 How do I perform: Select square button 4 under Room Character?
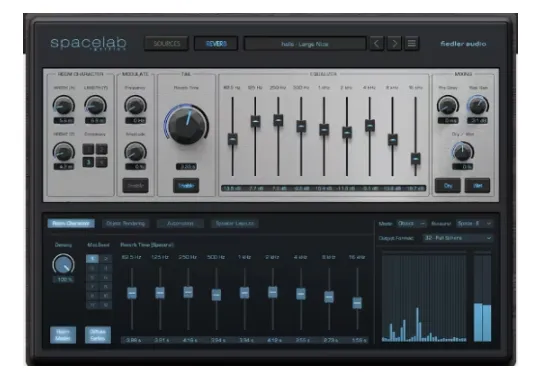click(101, 162)
